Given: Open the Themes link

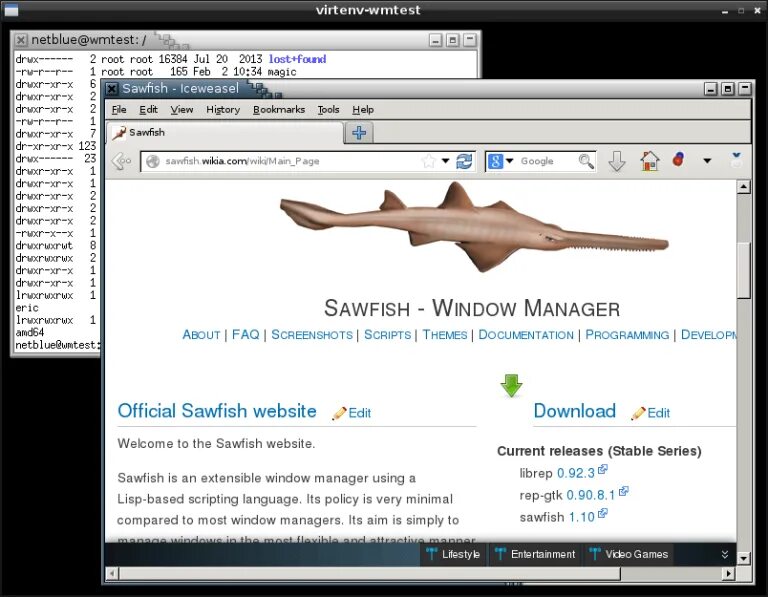Looking at the screenshot, I should click(445, 335).
